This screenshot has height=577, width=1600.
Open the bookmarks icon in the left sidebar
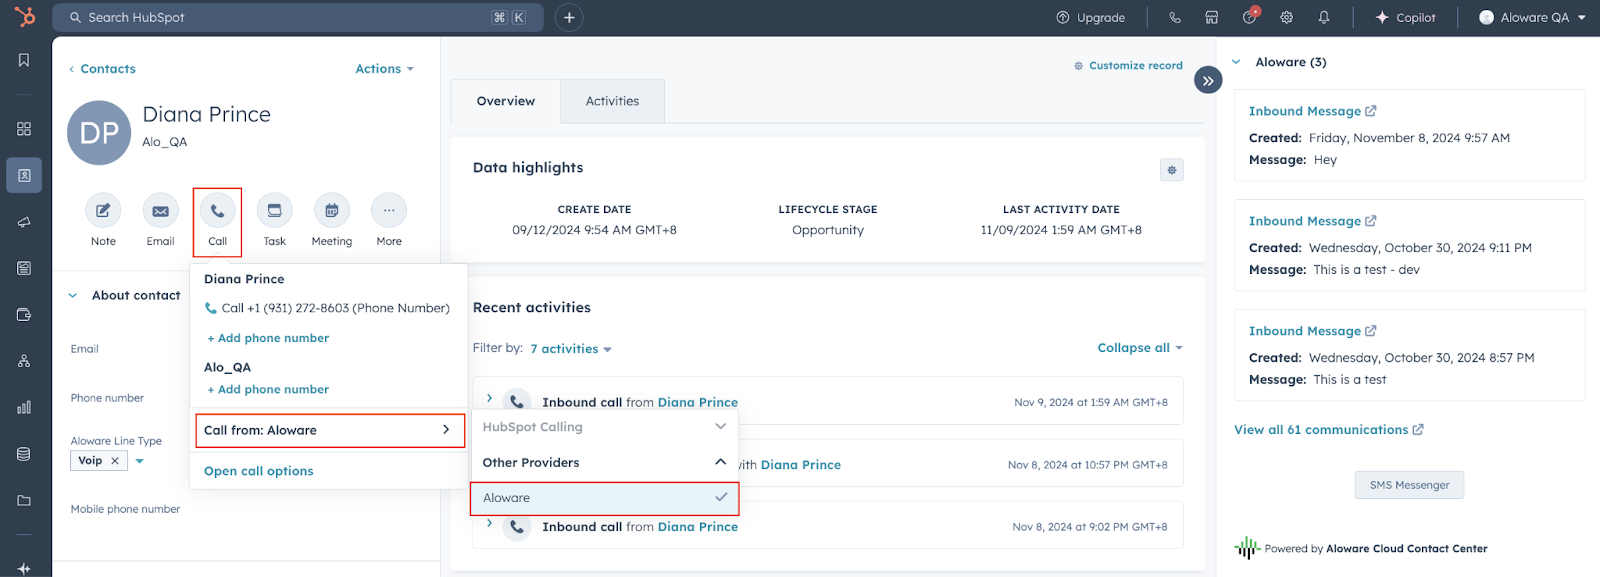[x=24, y=61]
